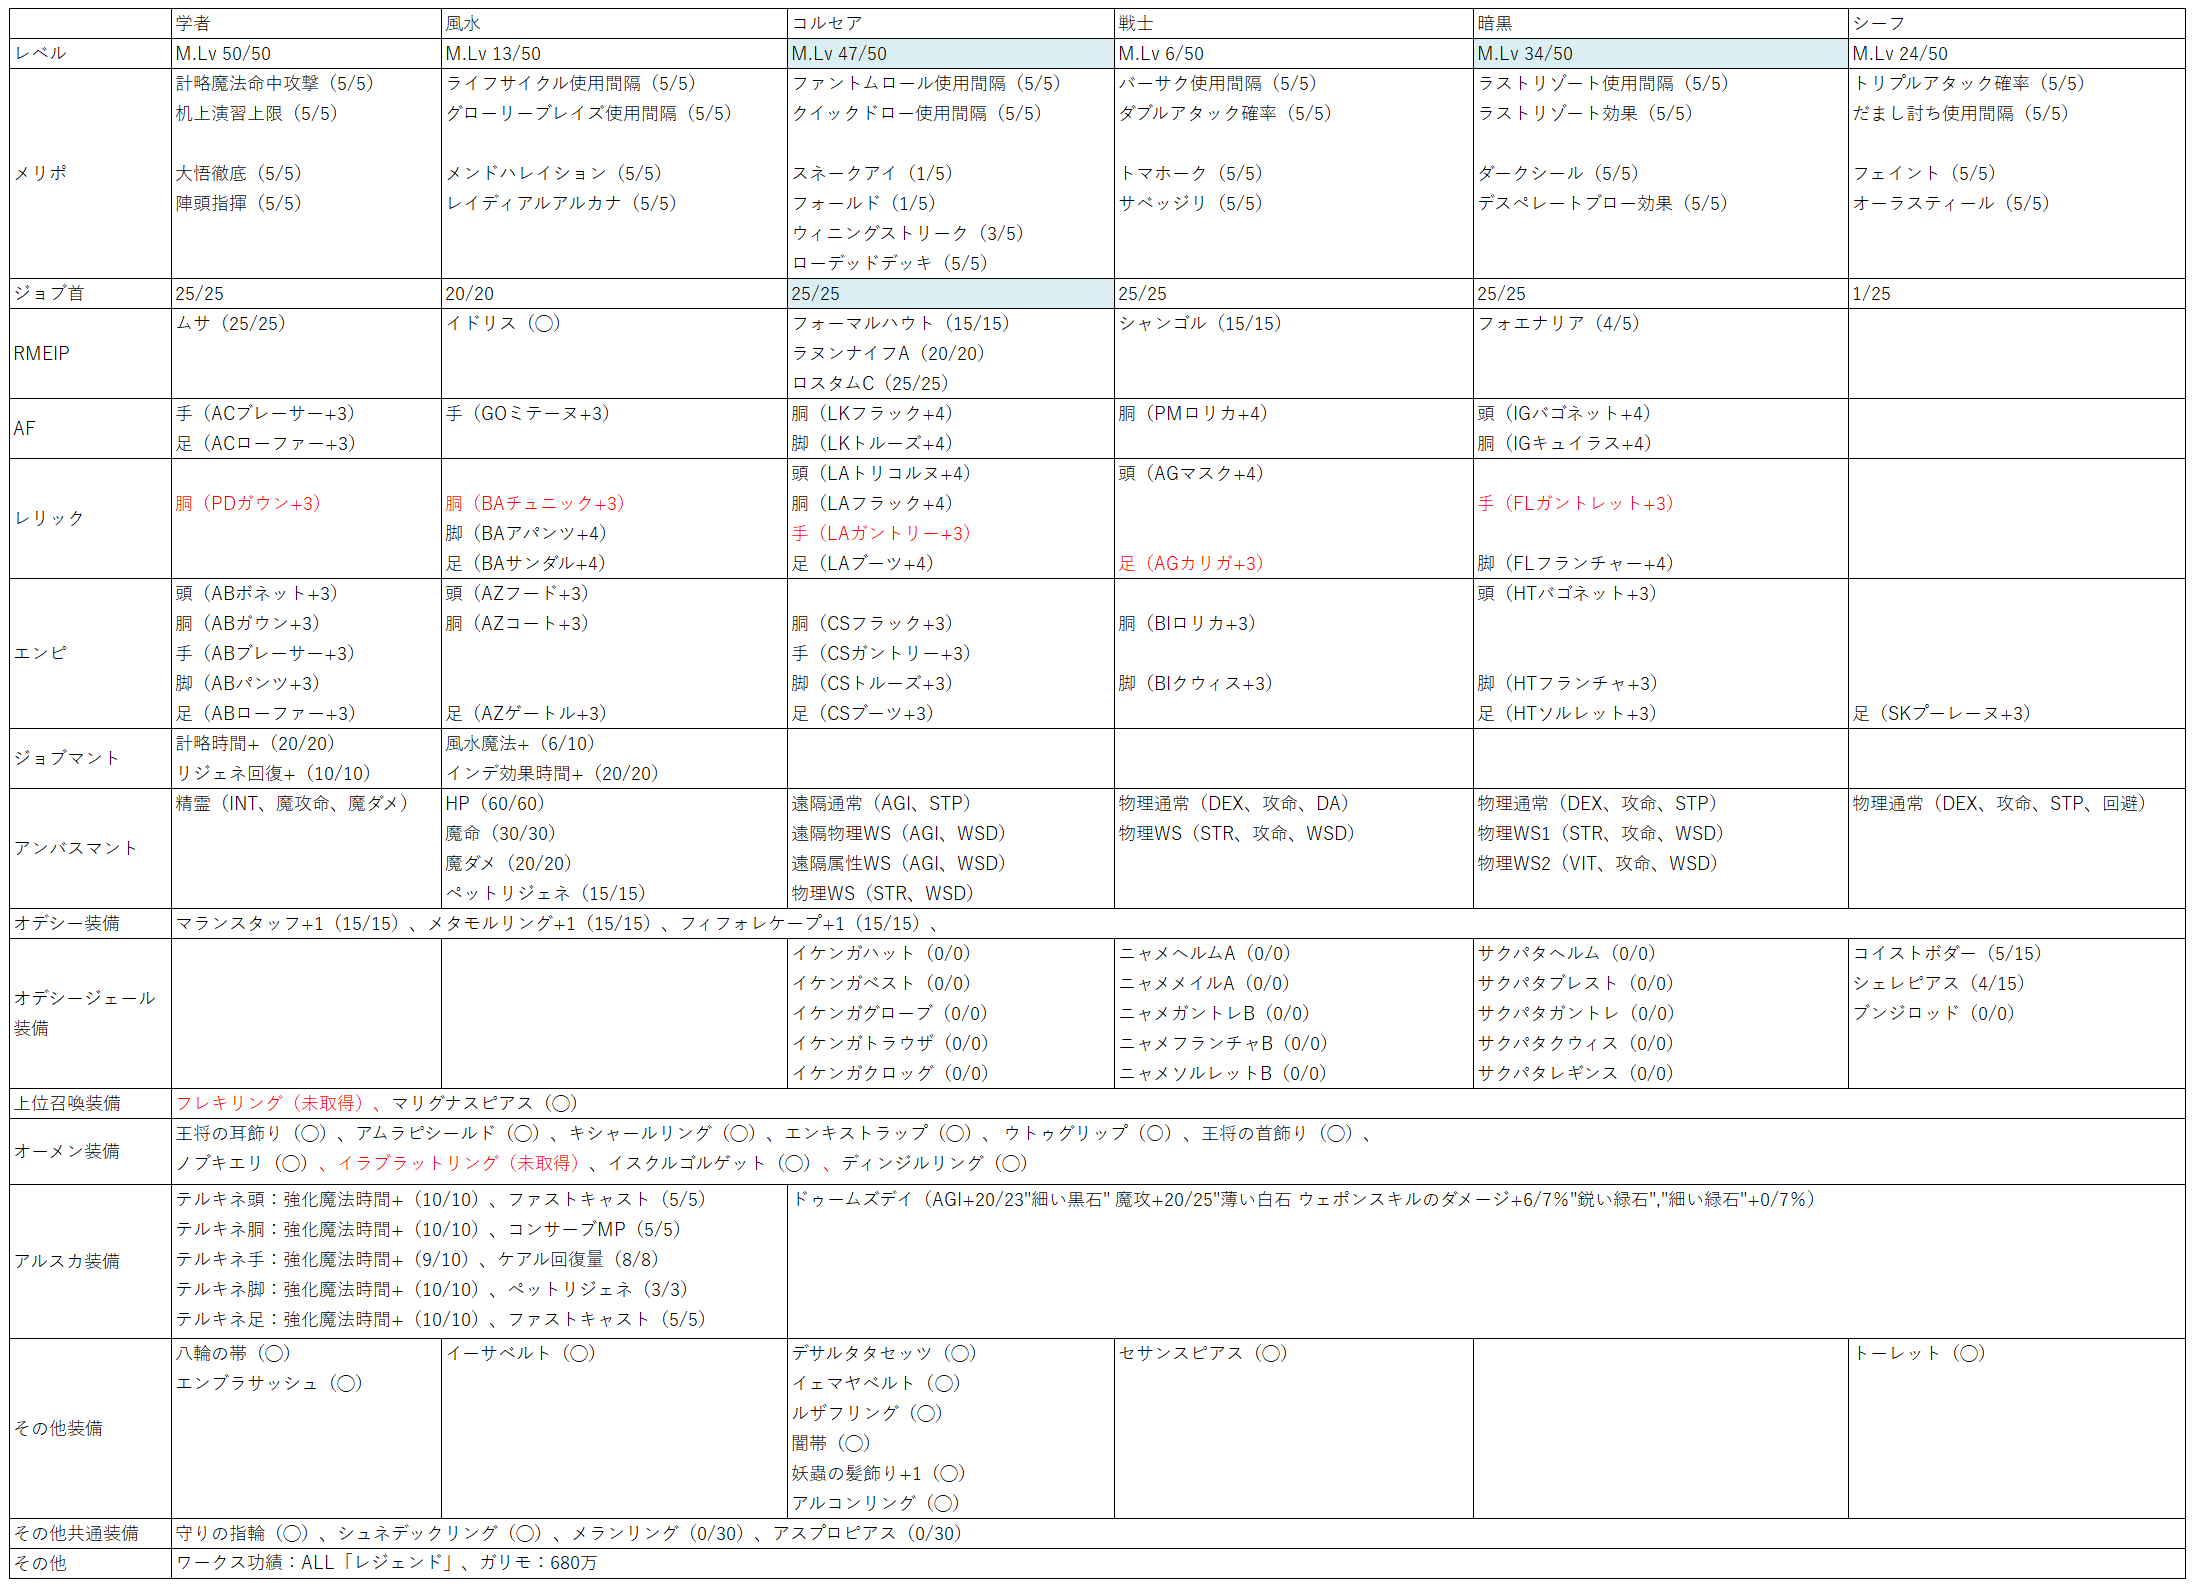Click the セサンスピアス（〇）cell

pyautogui.click(x=1202, y=1353)
